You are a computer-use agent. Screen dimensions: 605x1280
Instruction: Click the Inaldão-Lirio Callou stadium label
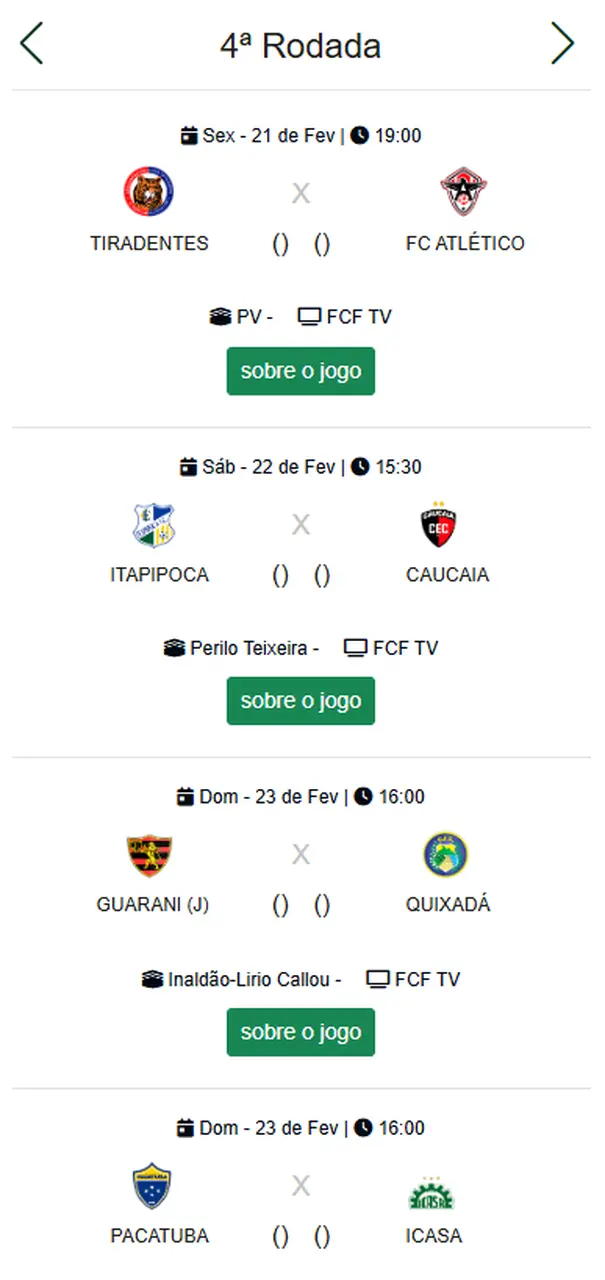pos(248,979)
